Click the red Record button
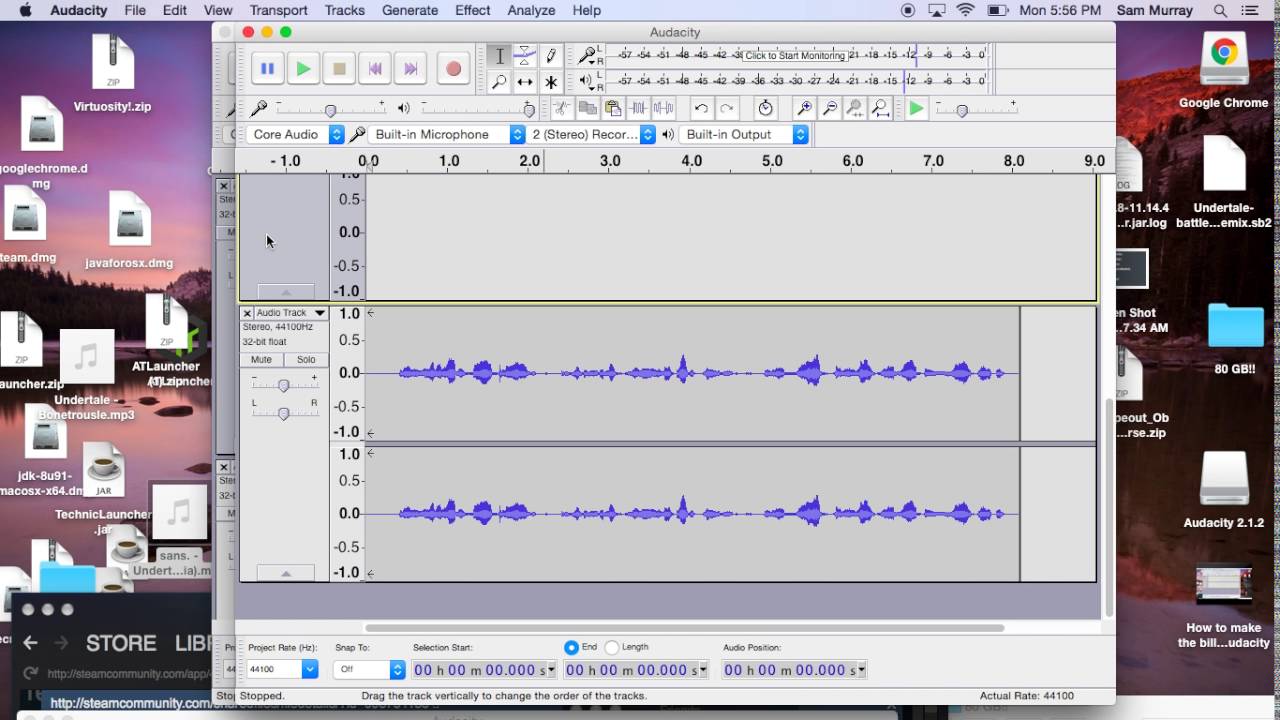Screen dimensions: 1280x720 453,69
